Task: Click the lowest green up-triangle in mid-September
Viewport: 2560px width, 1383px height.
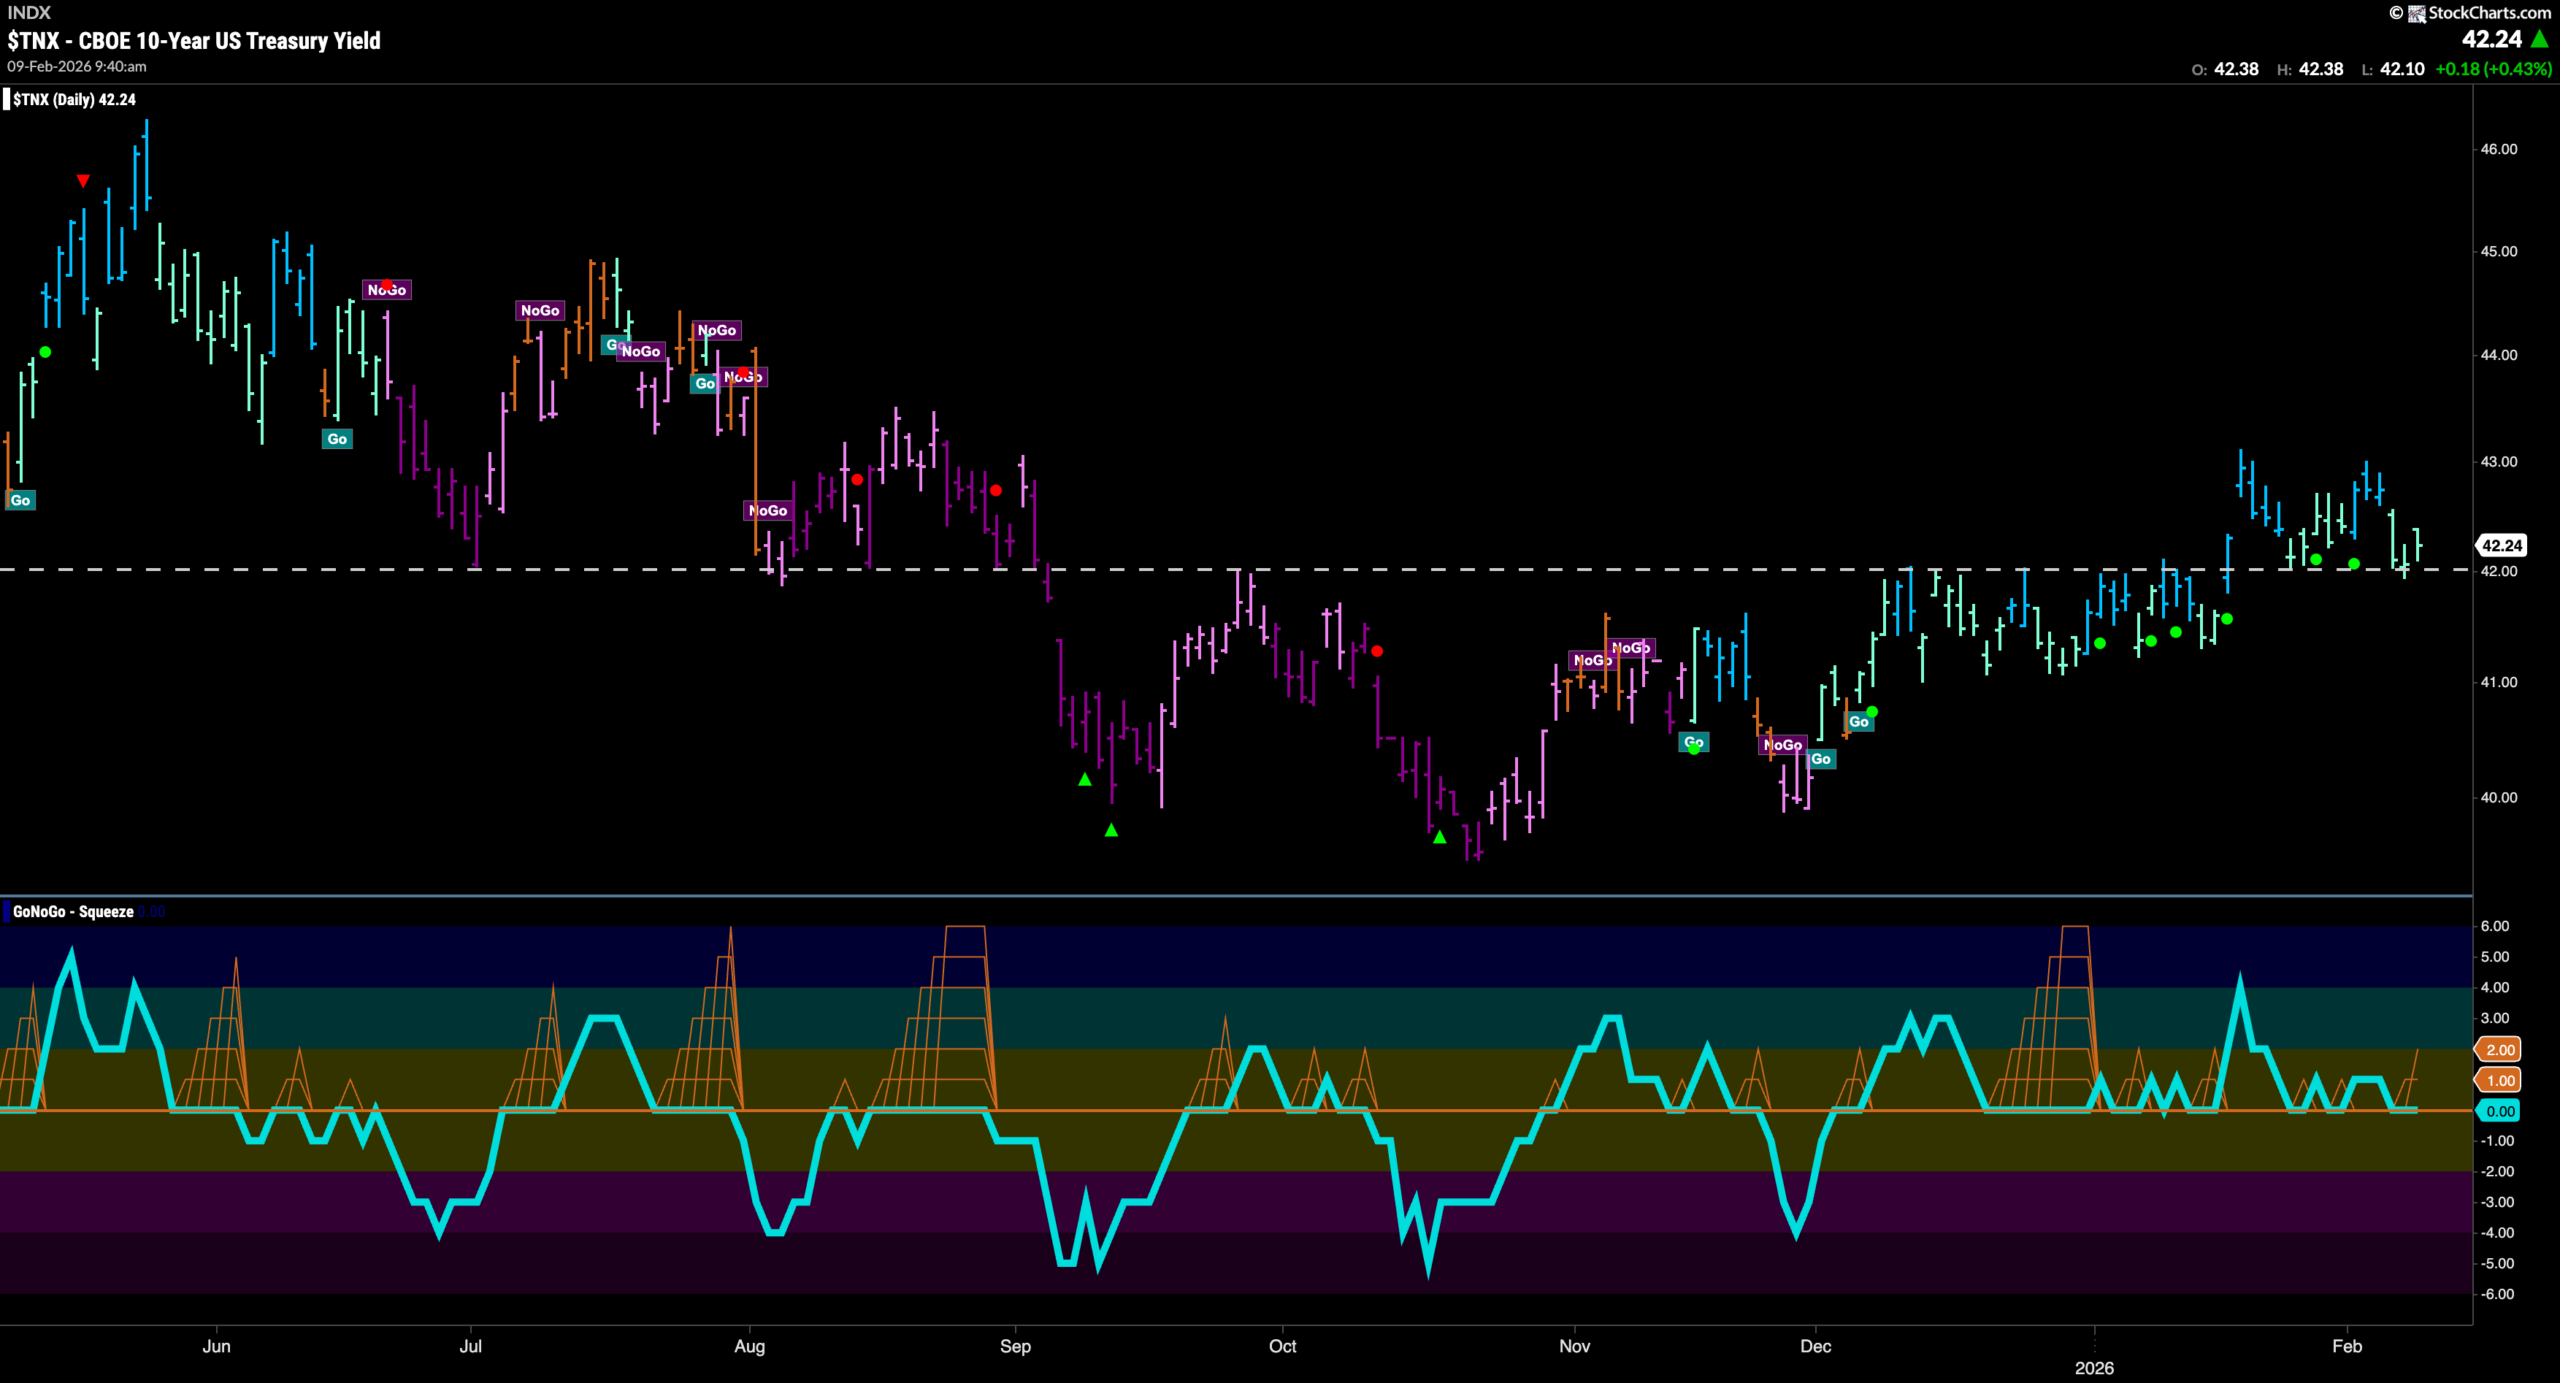Action: (1111, 830)
